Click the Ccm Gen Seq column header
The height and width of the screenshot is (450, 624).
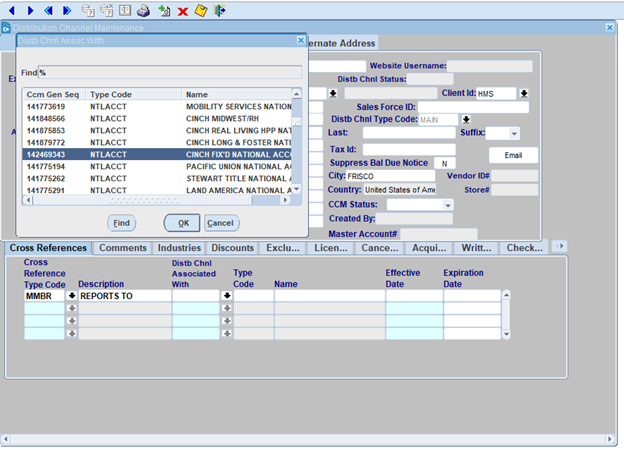click(54, 94)
